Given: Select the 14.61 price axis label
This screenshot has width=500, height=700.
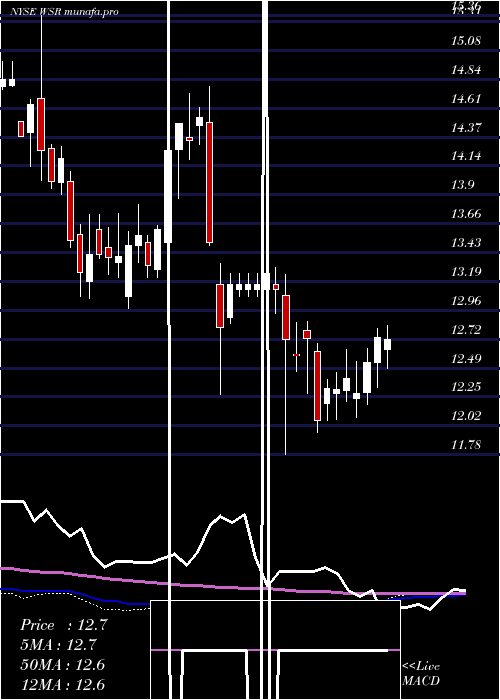Looking at the screenshot, I should [x=466, y=99].
